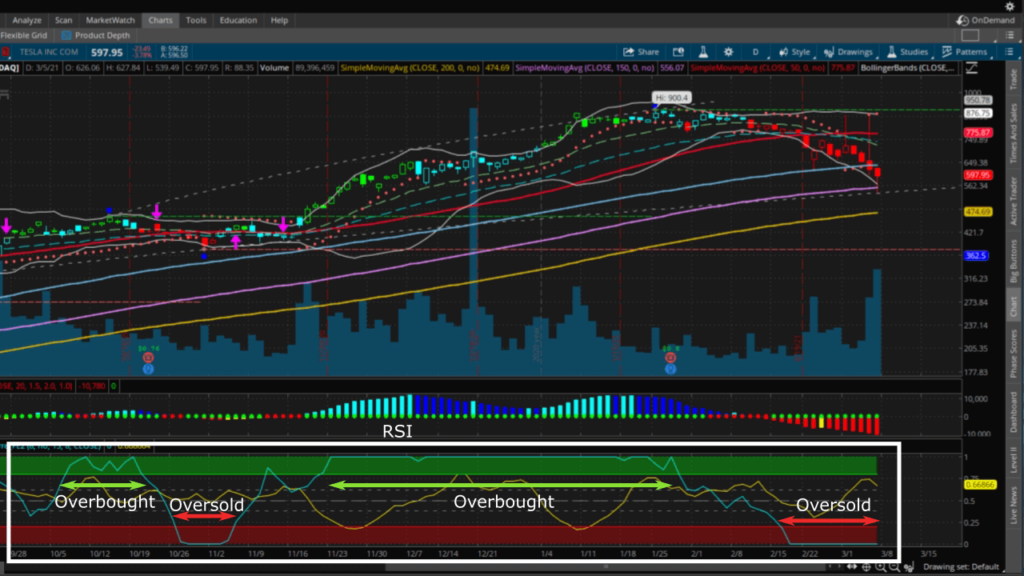This screenshot has height=576, width=1024.
Task: Open the Dashboard sidebar tab
Action: pyautogui.click(x=1014, y=412)
